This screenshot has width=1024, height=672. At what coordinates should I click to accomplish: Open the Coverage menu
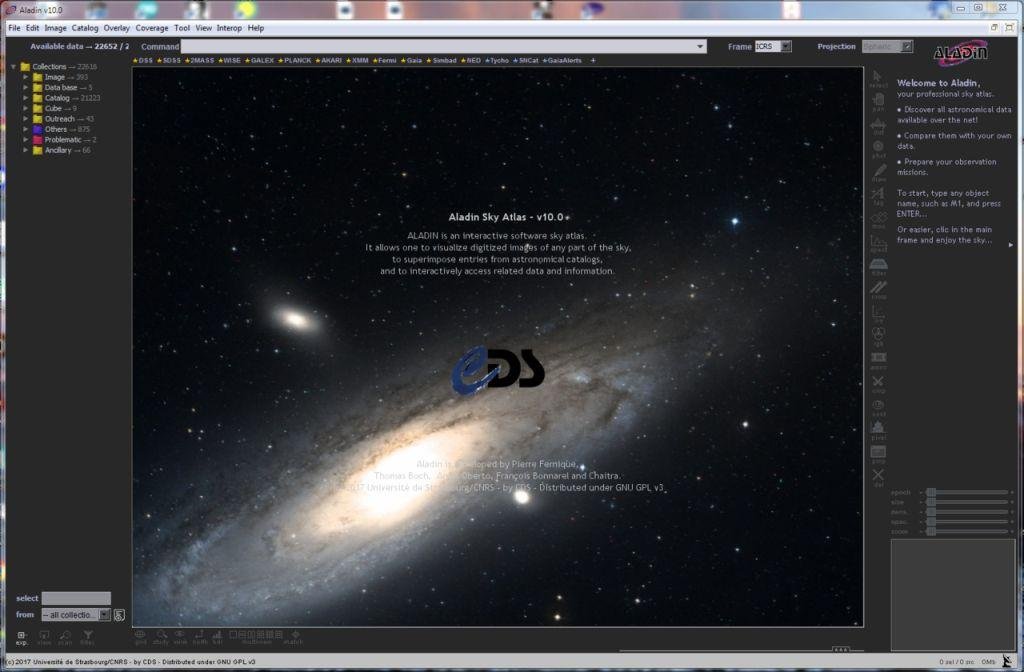[x=152, y=28]
